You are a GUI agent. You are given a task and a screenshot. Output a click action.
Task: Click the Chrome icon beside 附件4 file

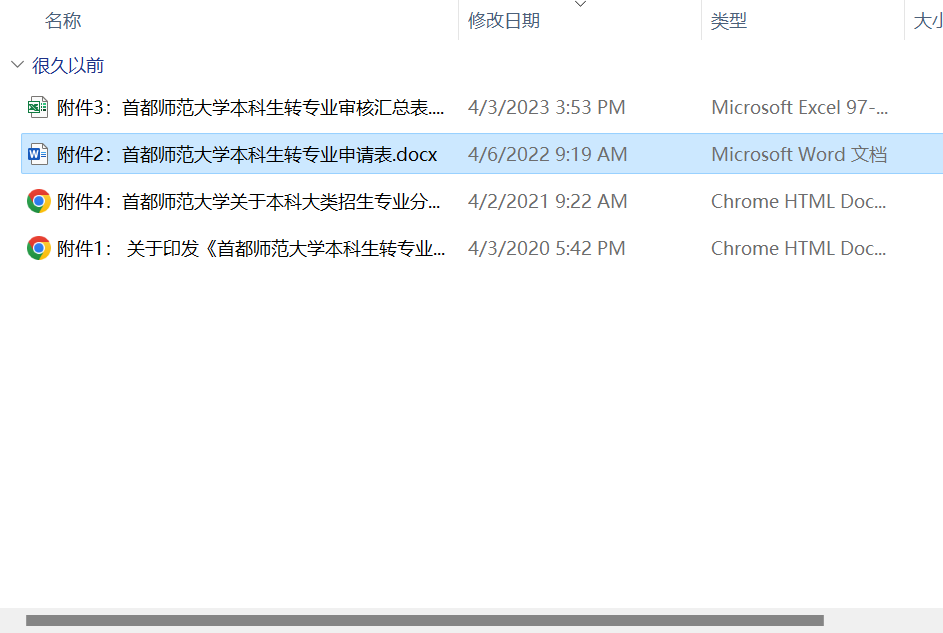pyautogui.click(x=38, y=201)
